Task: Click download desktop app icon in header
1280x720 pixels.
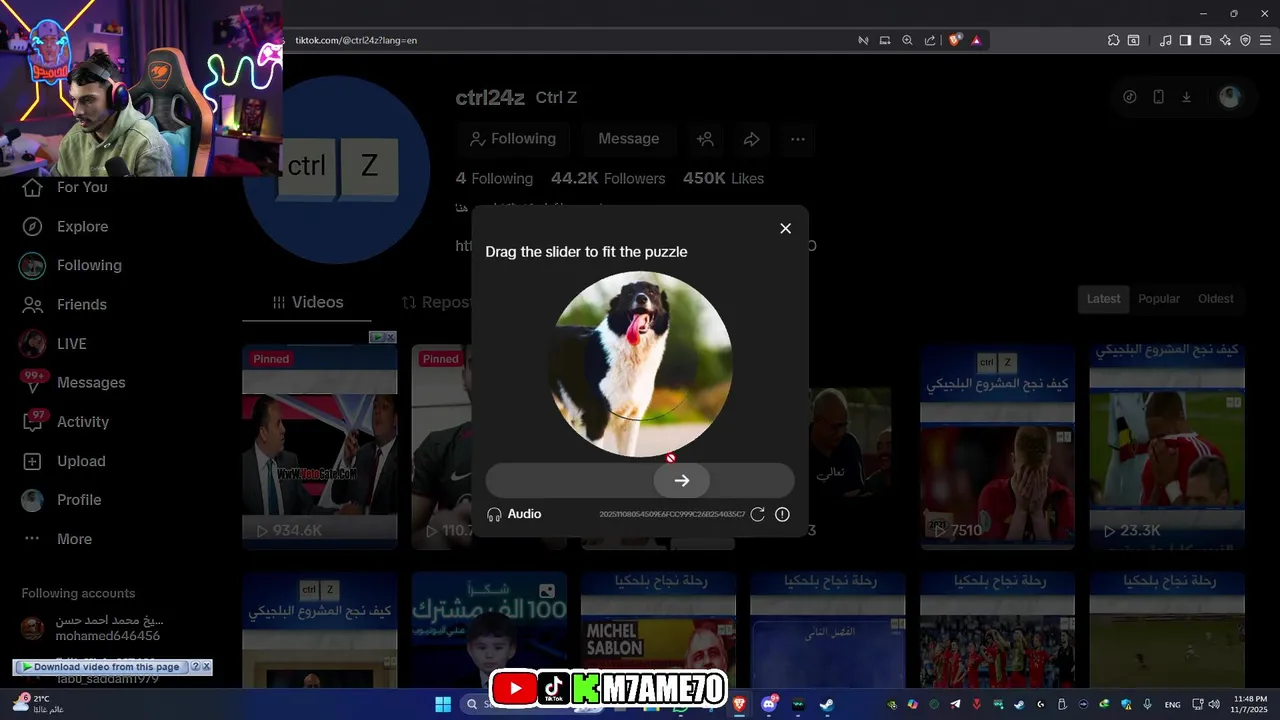Action: [x=1186, y=97]
